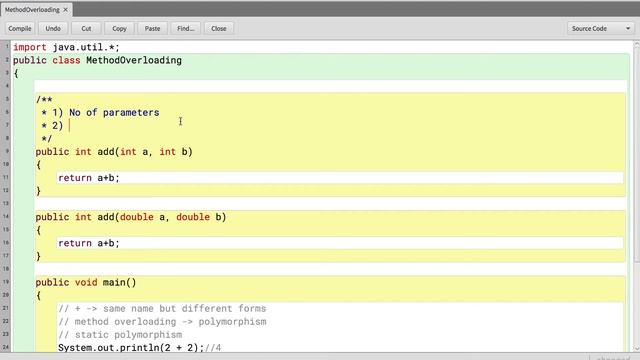The image size is (640, 360).
Task: Click the '// static polymorphism' comment
Action: 120,335
